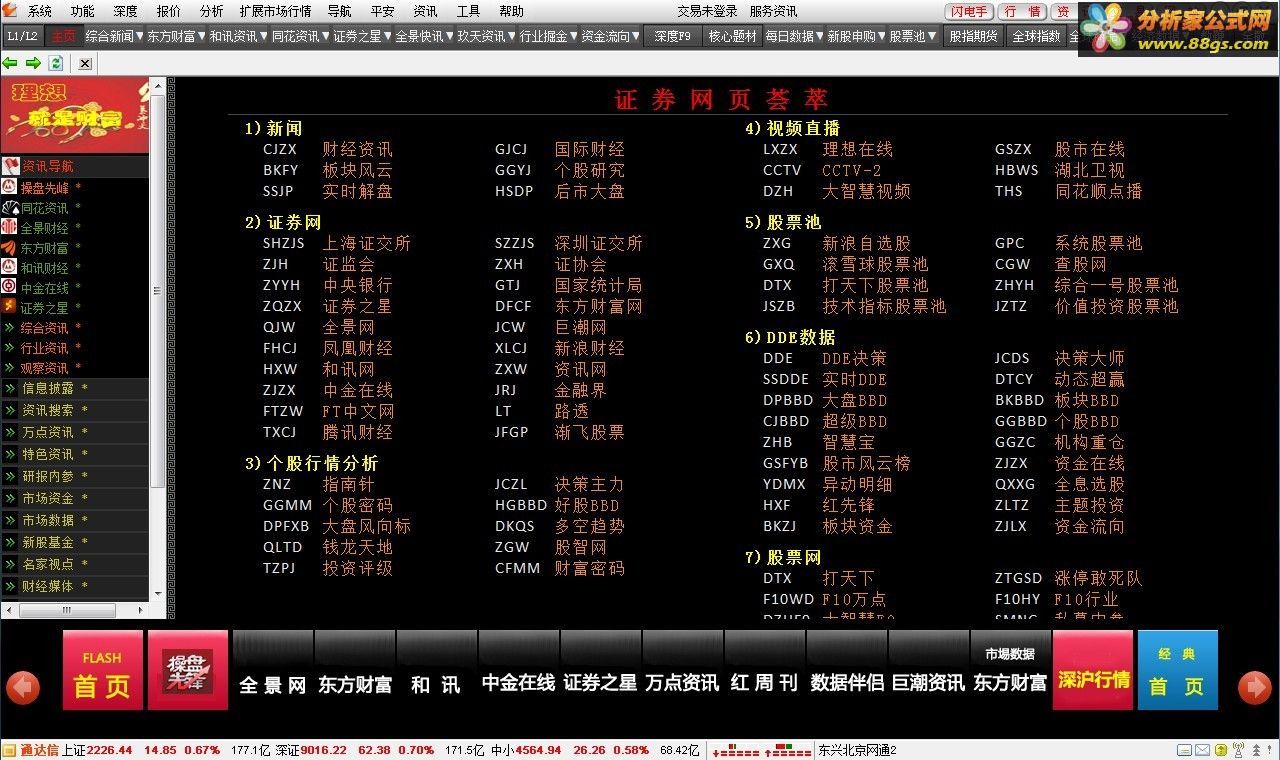Open the 帮助 menu
Viewport: 1280px width, 760px height.
(x=511, y=11)
